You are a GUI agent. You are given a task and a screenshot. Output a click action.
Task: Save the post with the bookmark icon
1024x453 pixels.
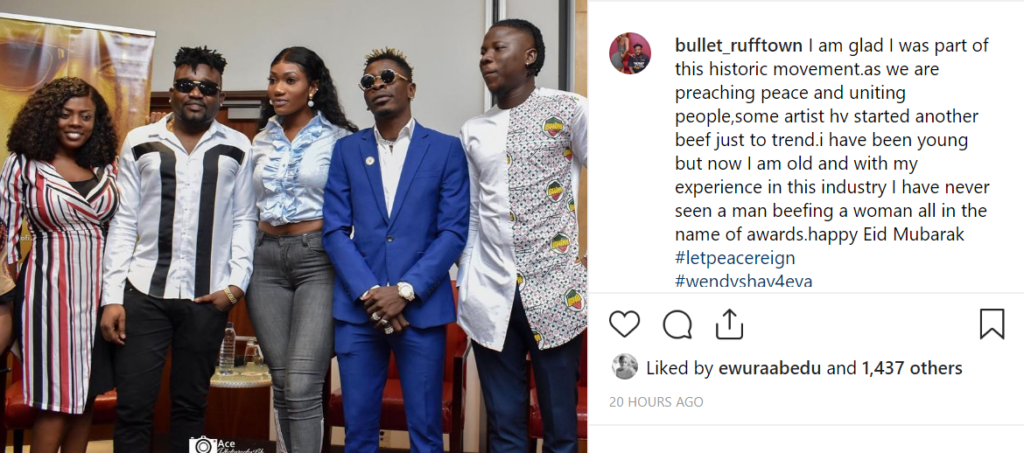pyautogui.click(x=991, y=324)
